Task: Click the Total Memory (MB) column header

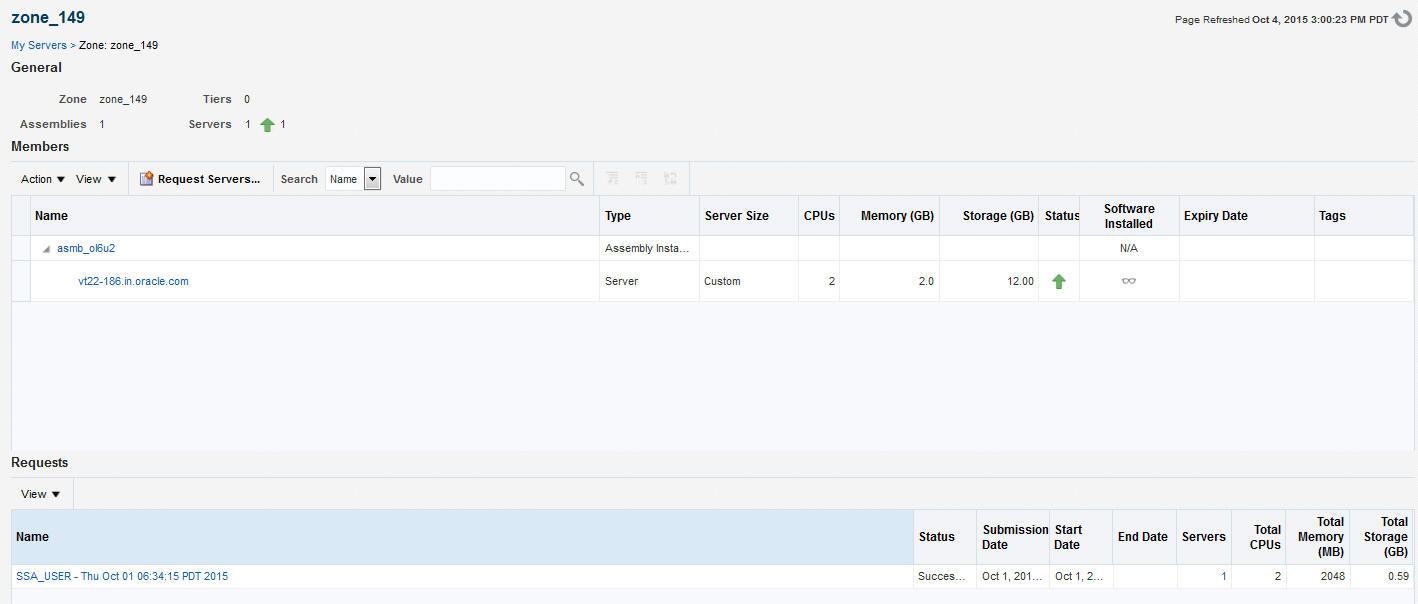Action: 1318,537
